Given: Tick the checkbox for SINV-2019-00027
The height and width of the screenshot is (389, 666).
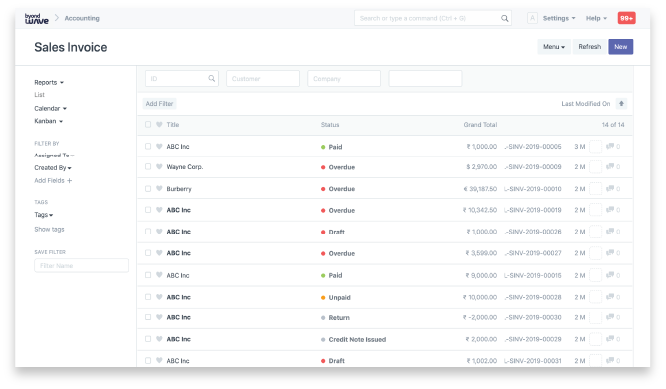Looking at the screenshot, I should 148,253.
